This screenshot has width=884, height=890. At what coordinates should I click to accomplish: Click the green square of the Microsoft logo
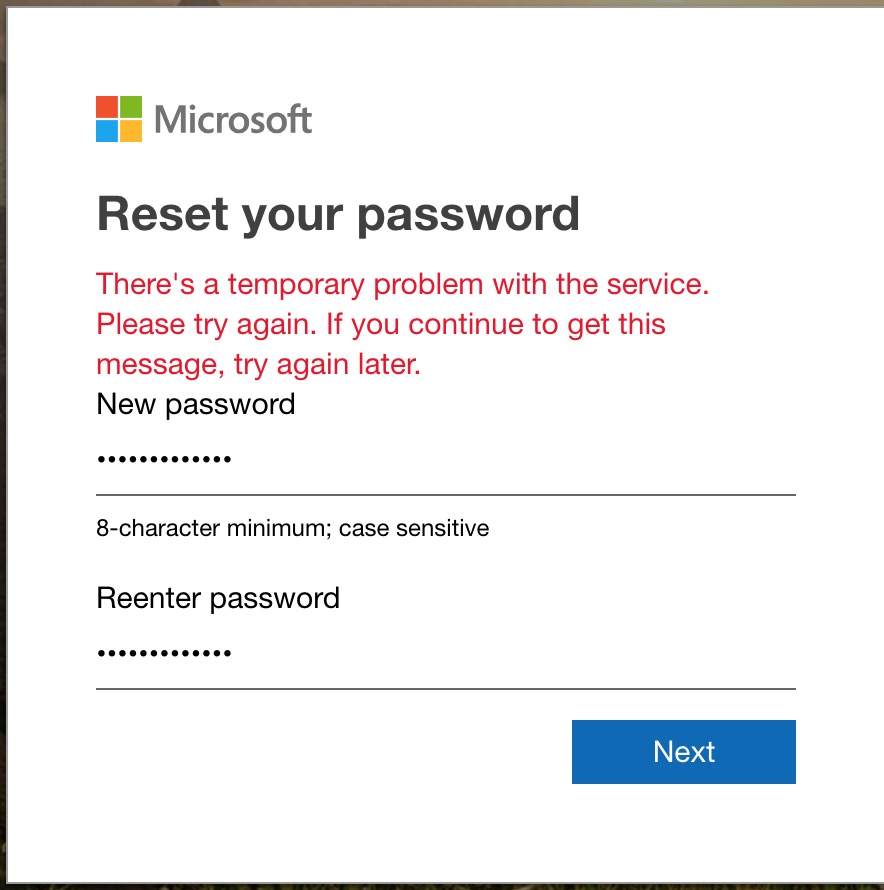pyautogui.click(x=131, y=107)
